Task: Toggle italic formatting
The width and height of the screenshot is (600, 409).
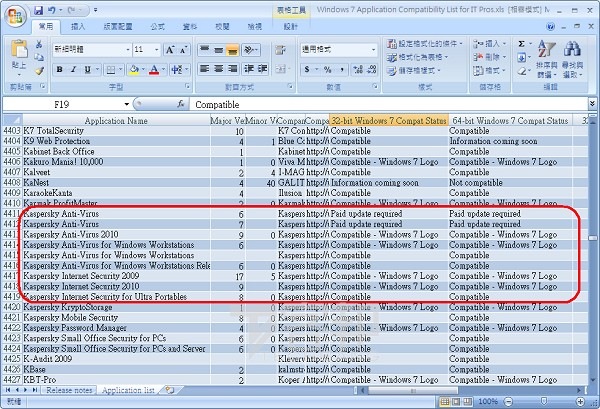Action: point(73,70)
